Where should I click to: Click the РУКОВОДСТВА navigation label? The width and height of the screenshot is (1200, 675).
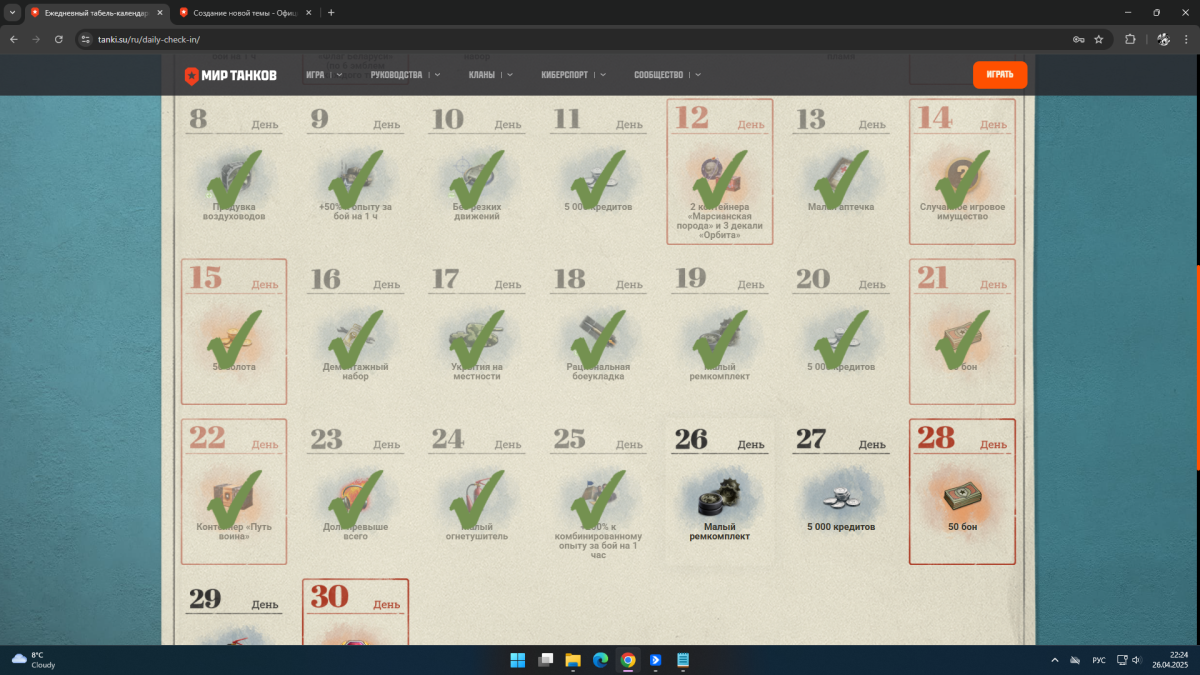pos(396,75)
